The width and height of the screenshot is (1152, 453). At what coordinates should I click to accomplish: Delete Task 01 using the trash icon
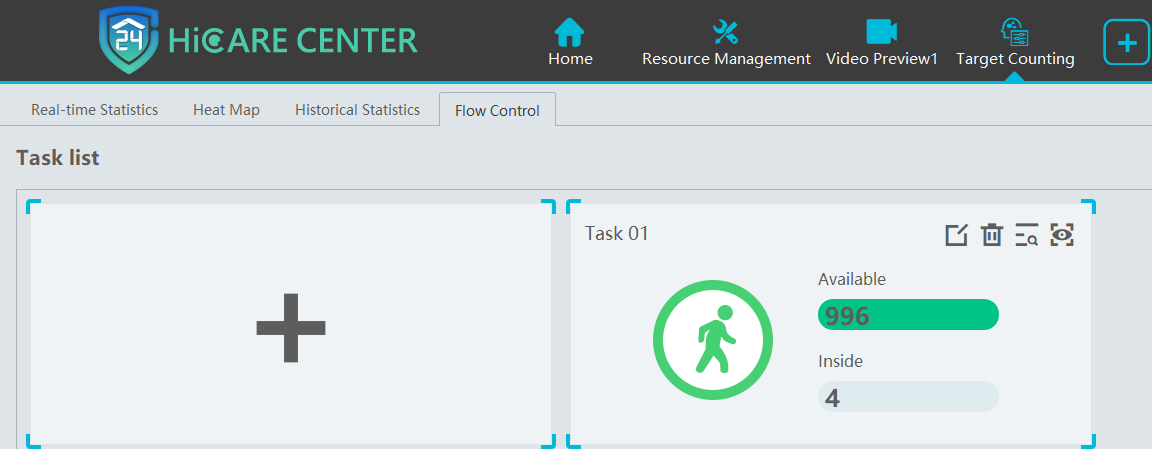[991, 235]
